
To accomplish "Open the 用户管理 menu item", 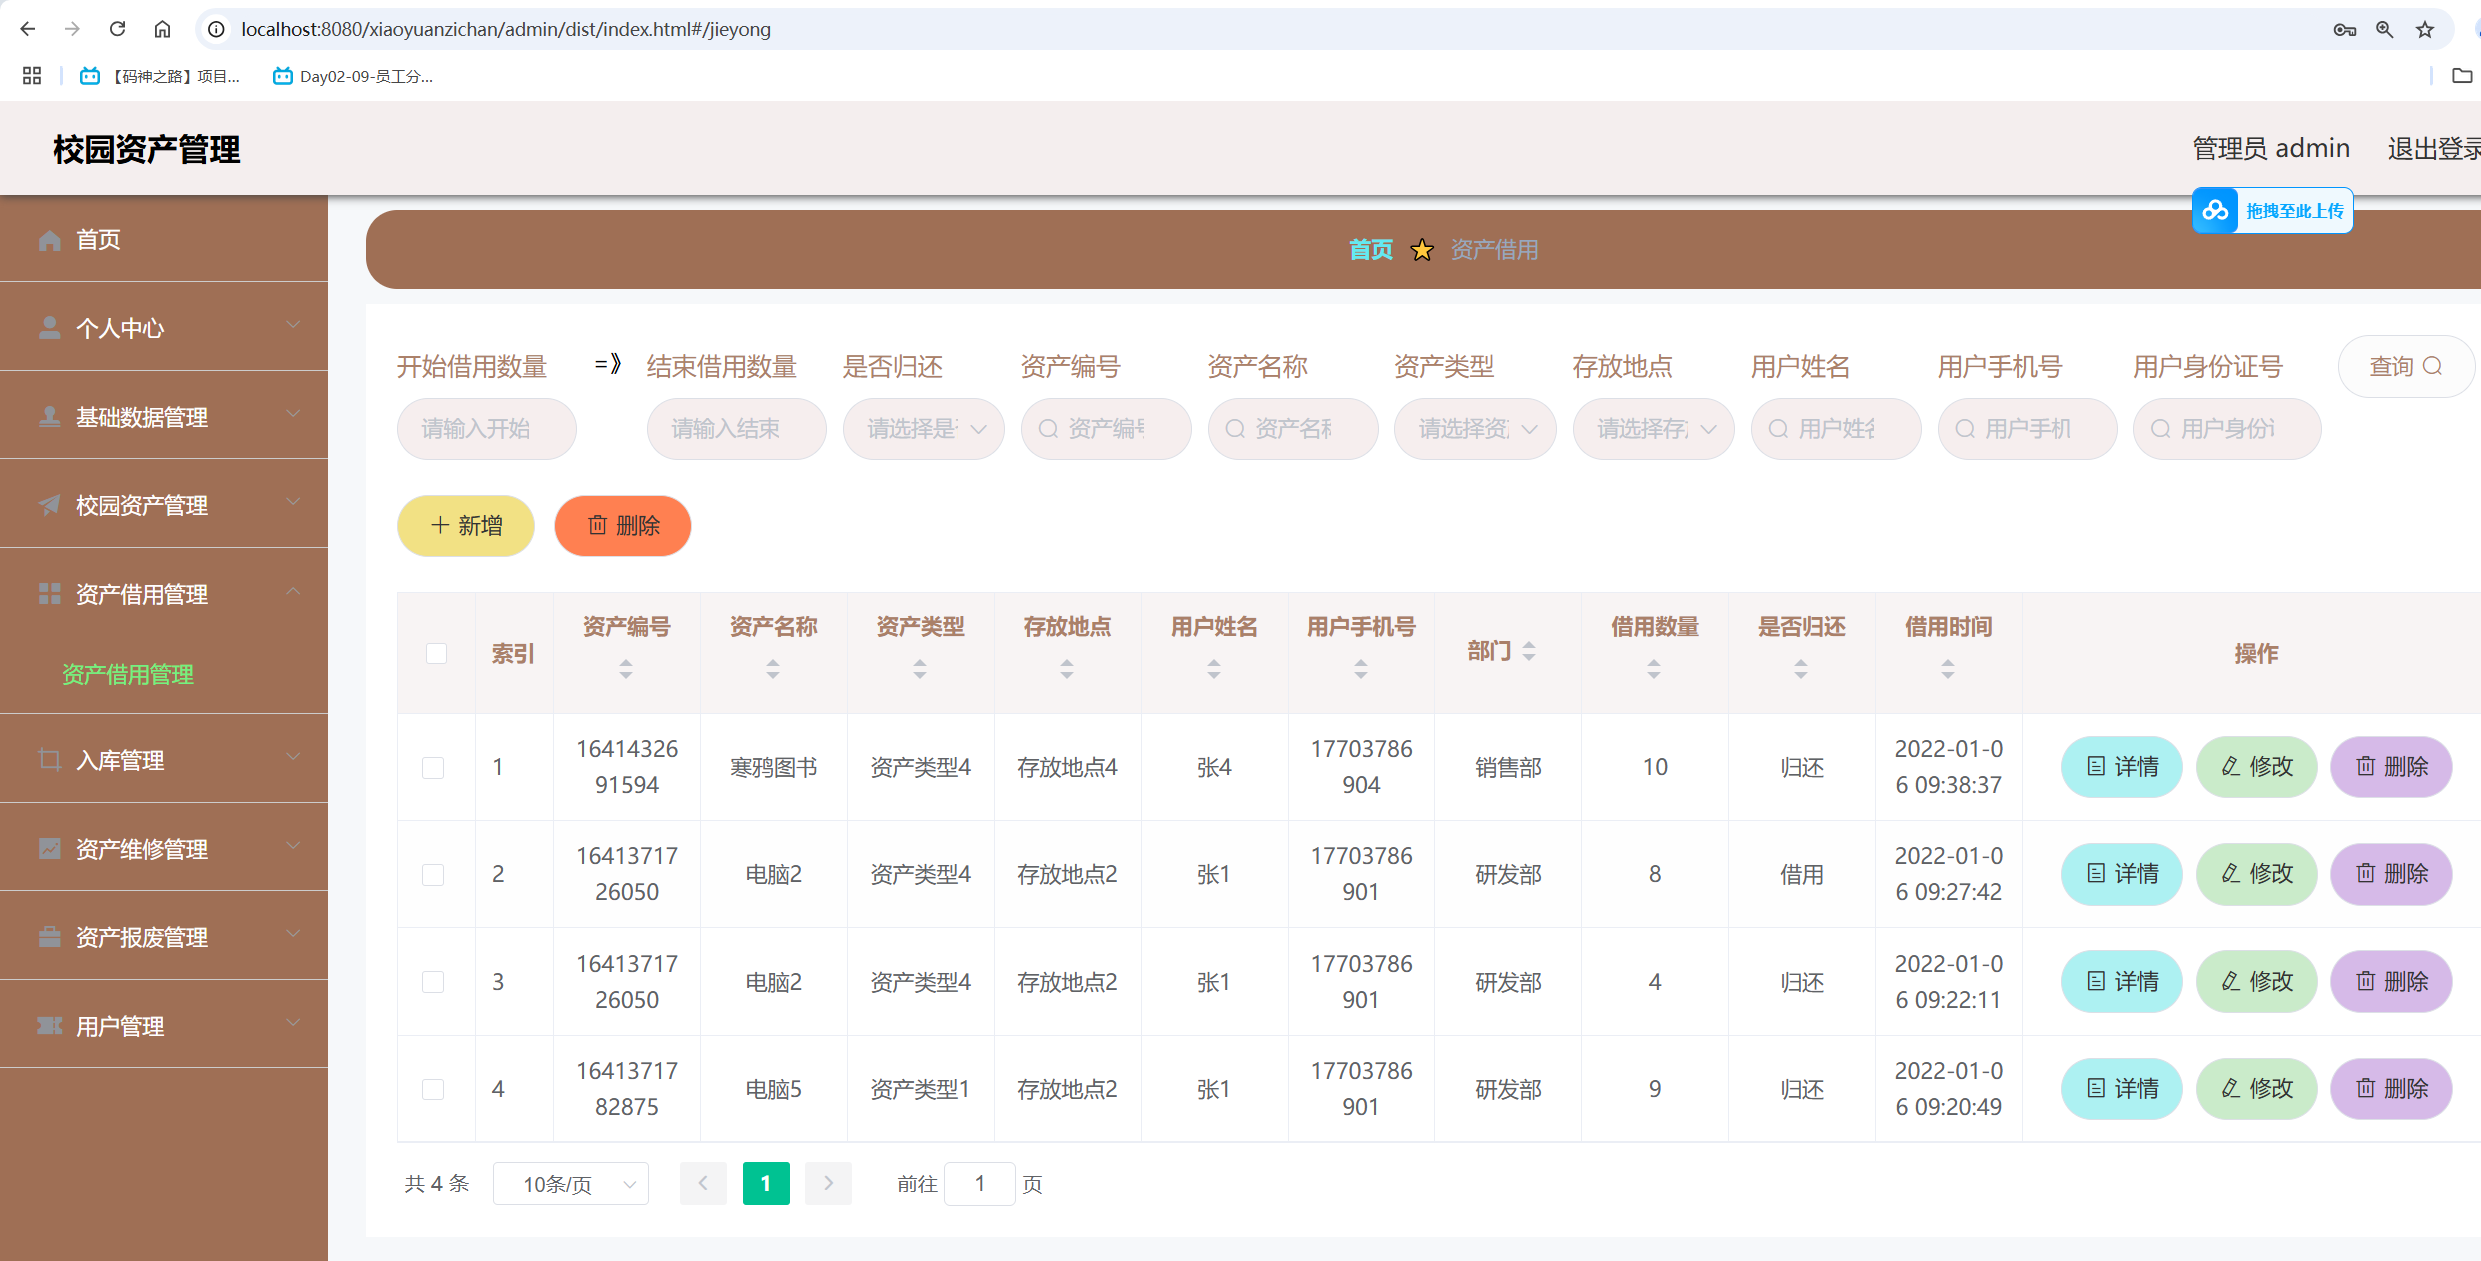I will (x=164, y=1025).
